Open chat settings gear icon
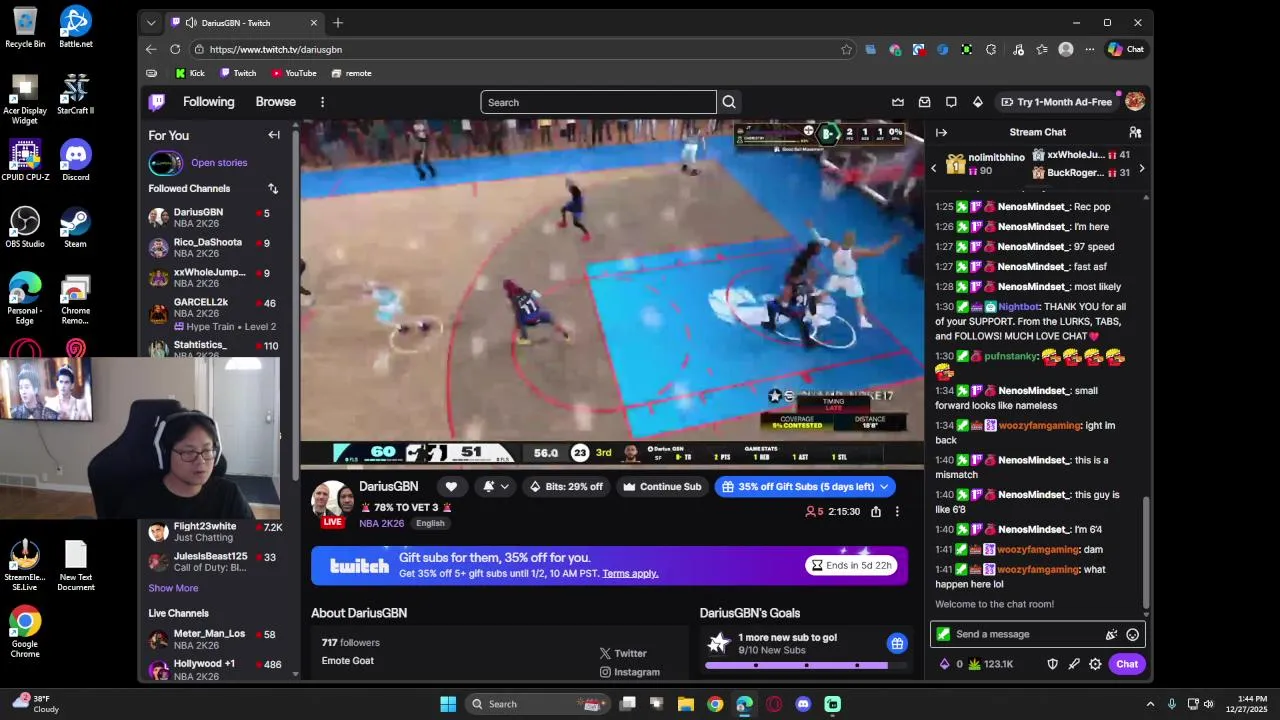The height and width of the screenshot is (720, 1280). click(x=1095, y=664)
